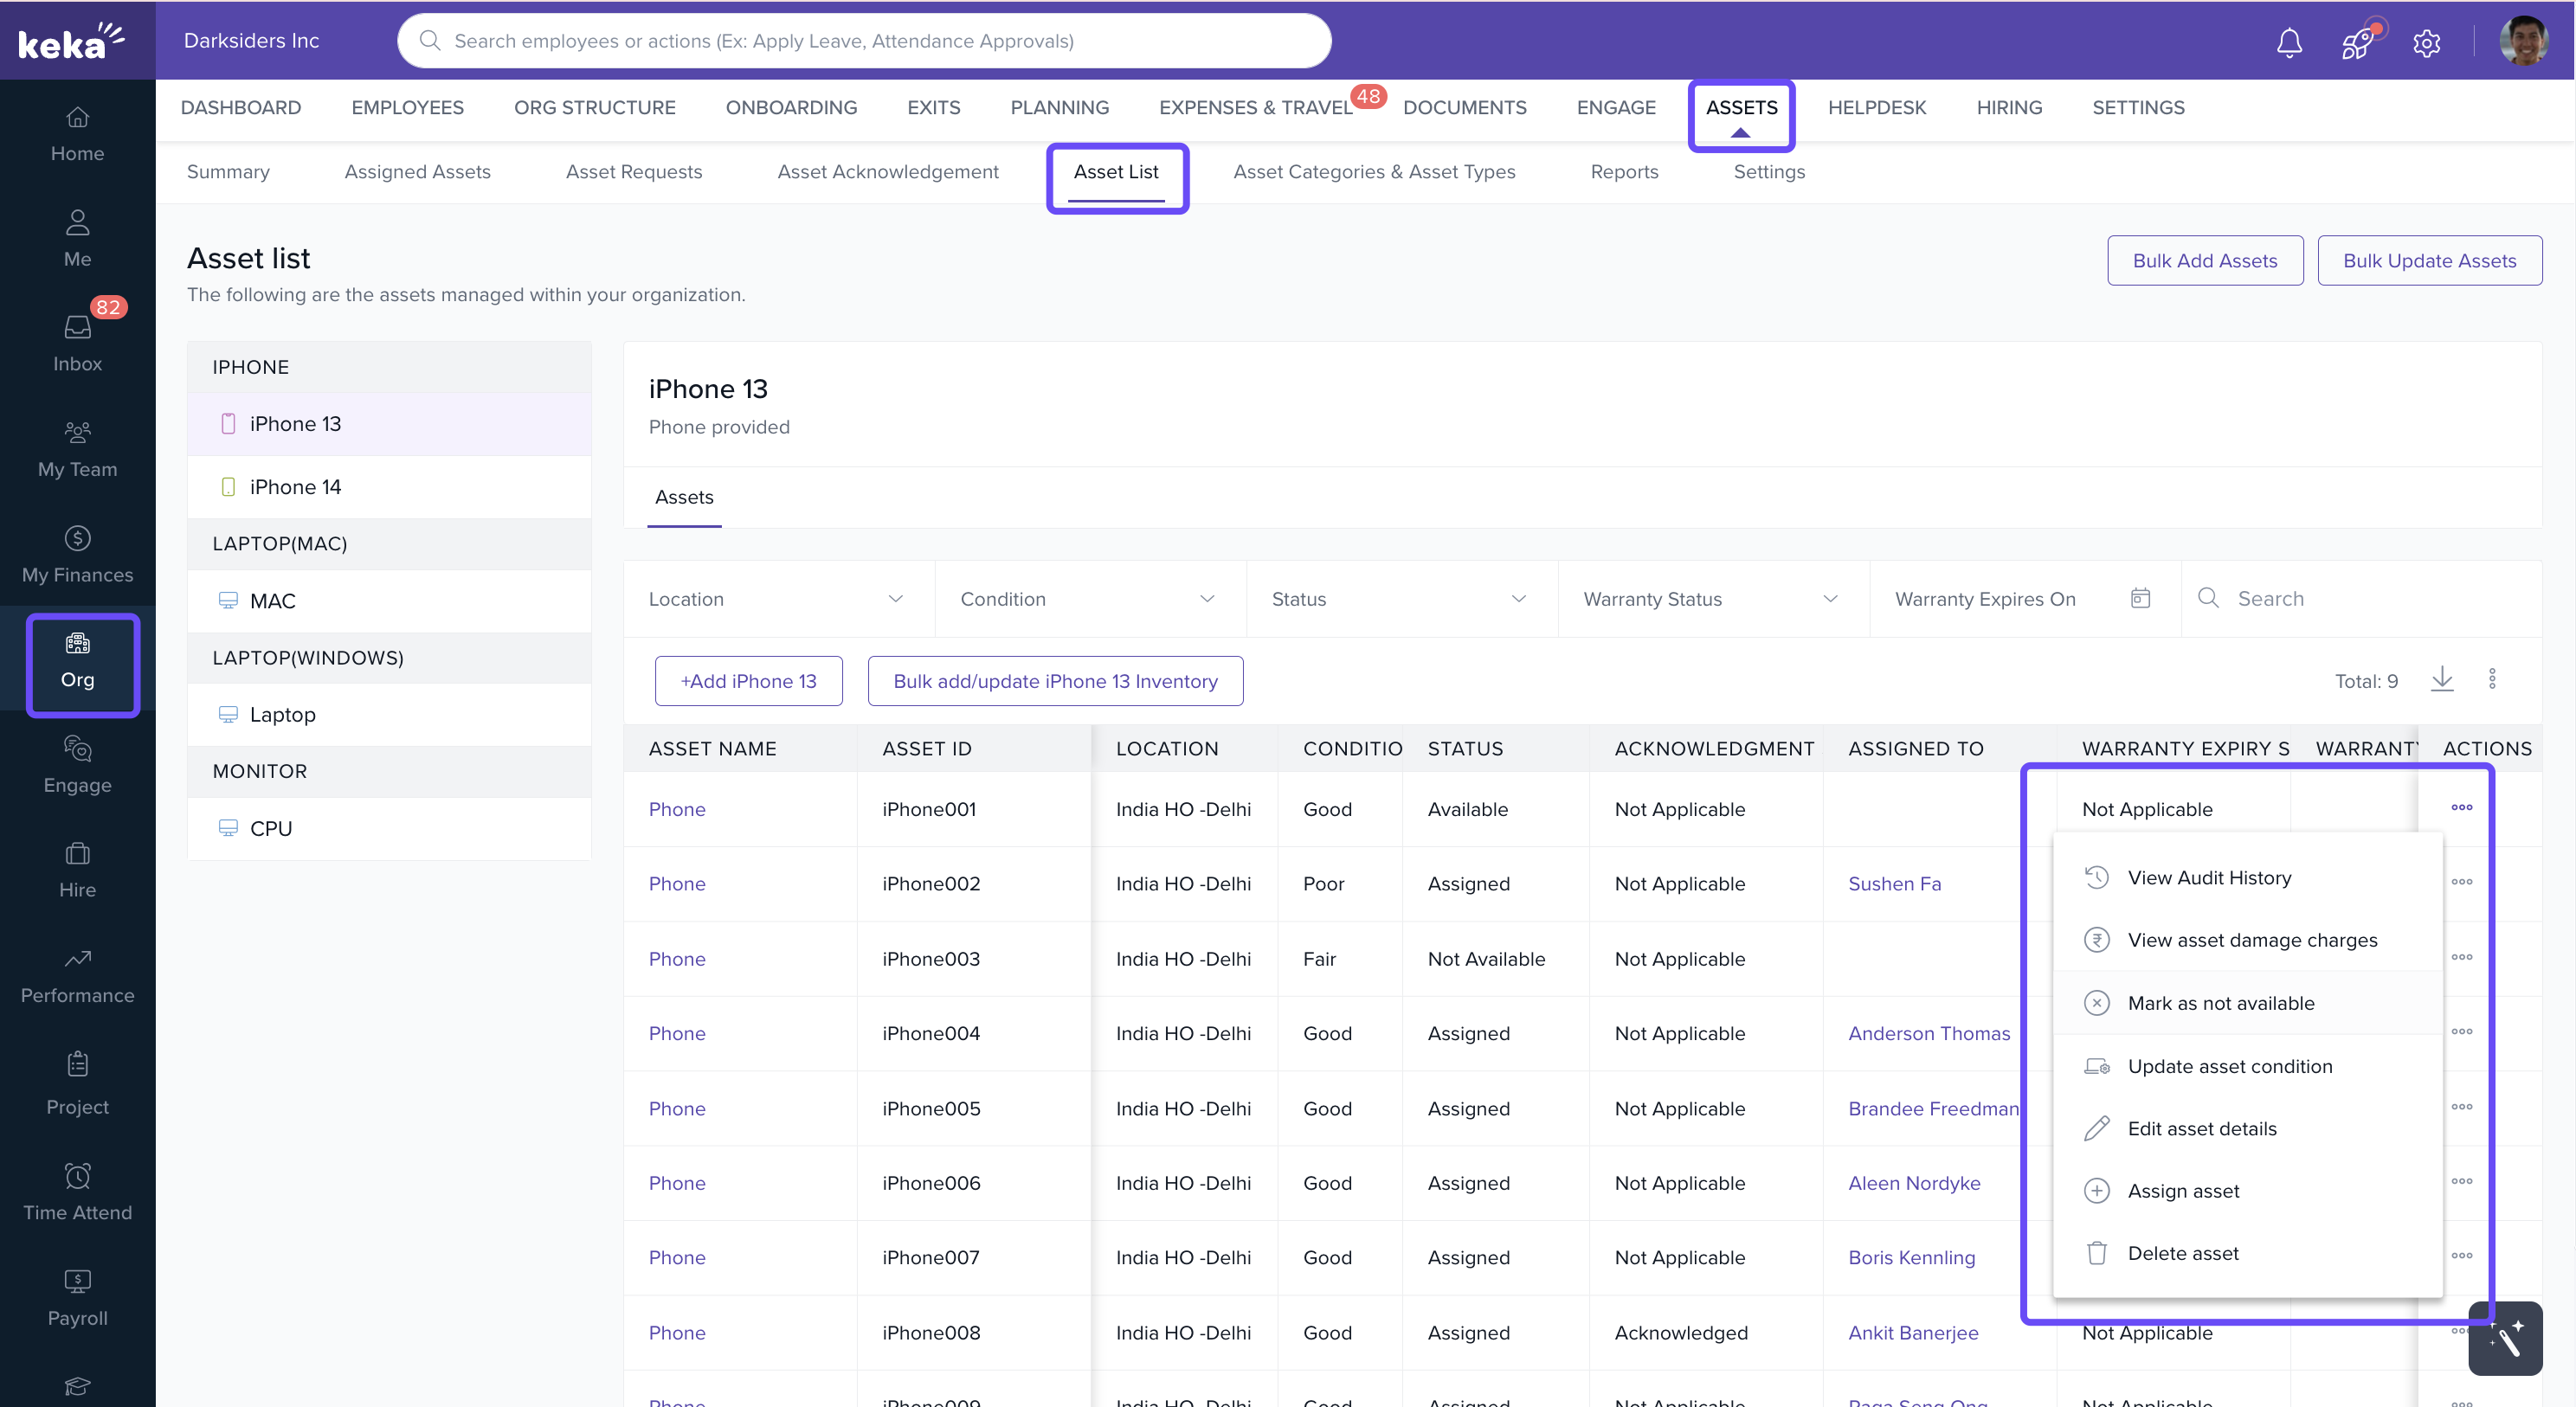Open vertical three-dot menu near Total
This screenshot has height=1407, width=2576.
click(2492, 680)
